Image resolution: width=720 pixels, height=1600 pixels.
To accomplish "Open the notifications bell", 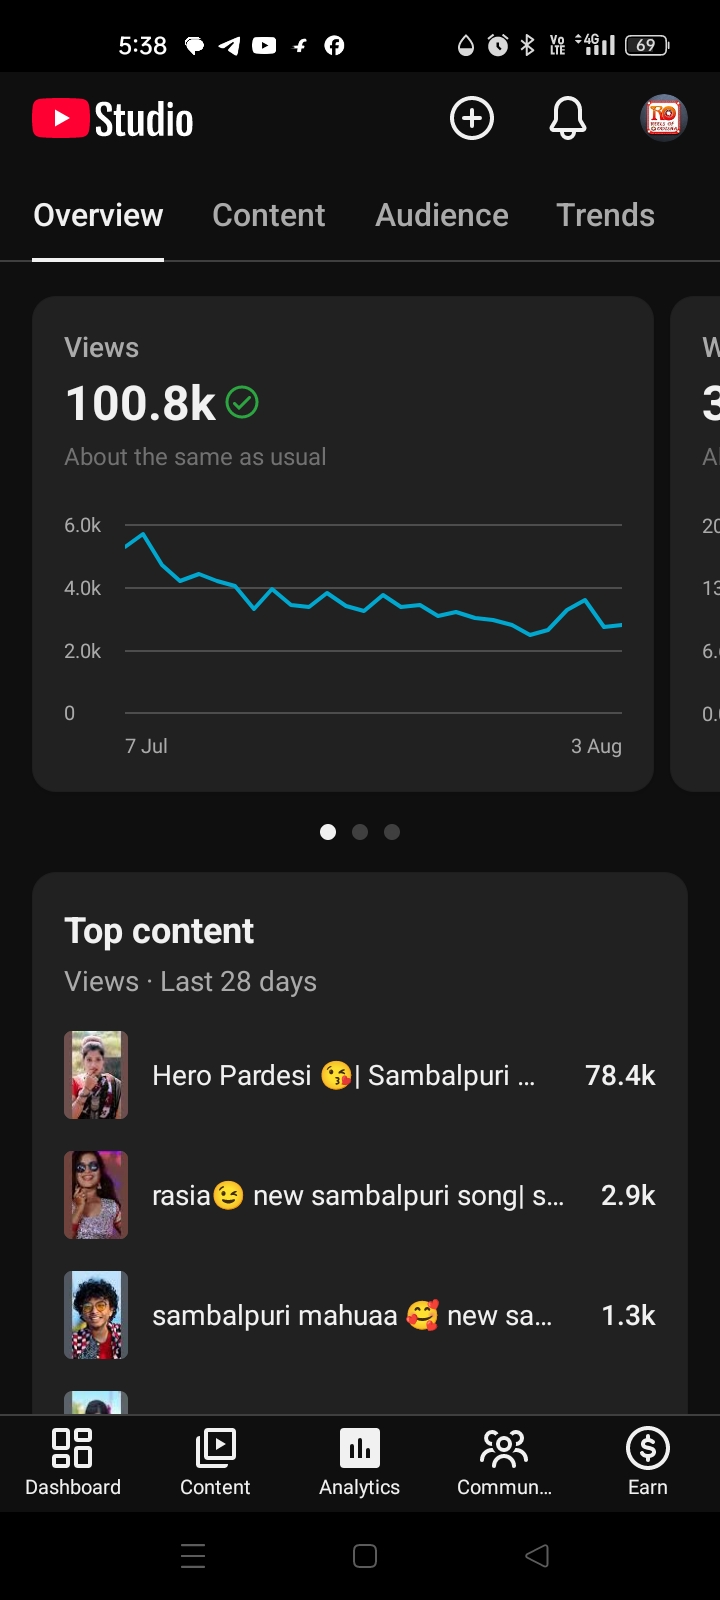I will (x=568, y=119).
